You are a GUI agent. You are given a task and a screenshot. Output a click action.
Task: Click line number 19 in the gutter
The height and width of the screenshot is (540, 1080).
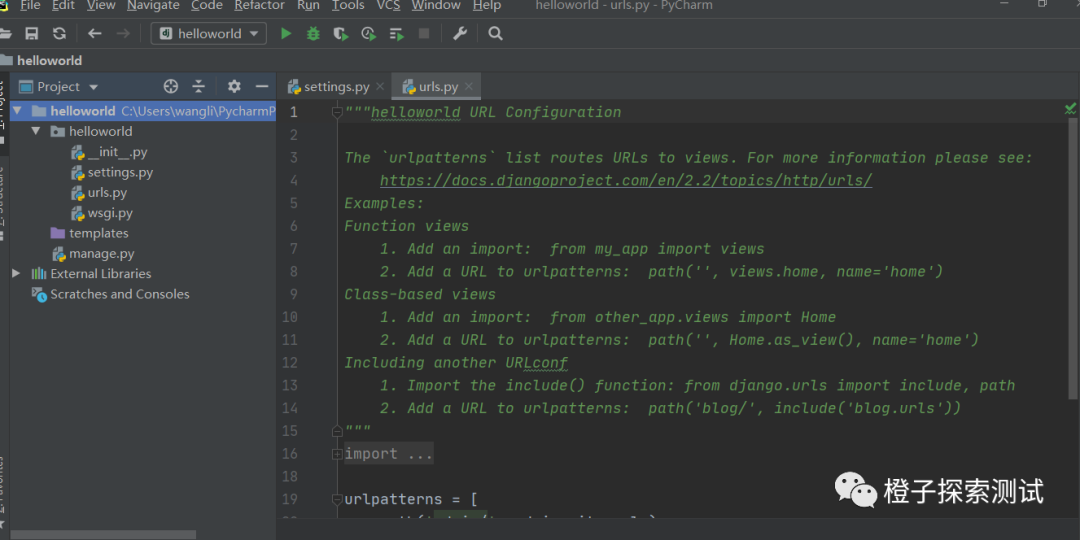tap(290, 499)
